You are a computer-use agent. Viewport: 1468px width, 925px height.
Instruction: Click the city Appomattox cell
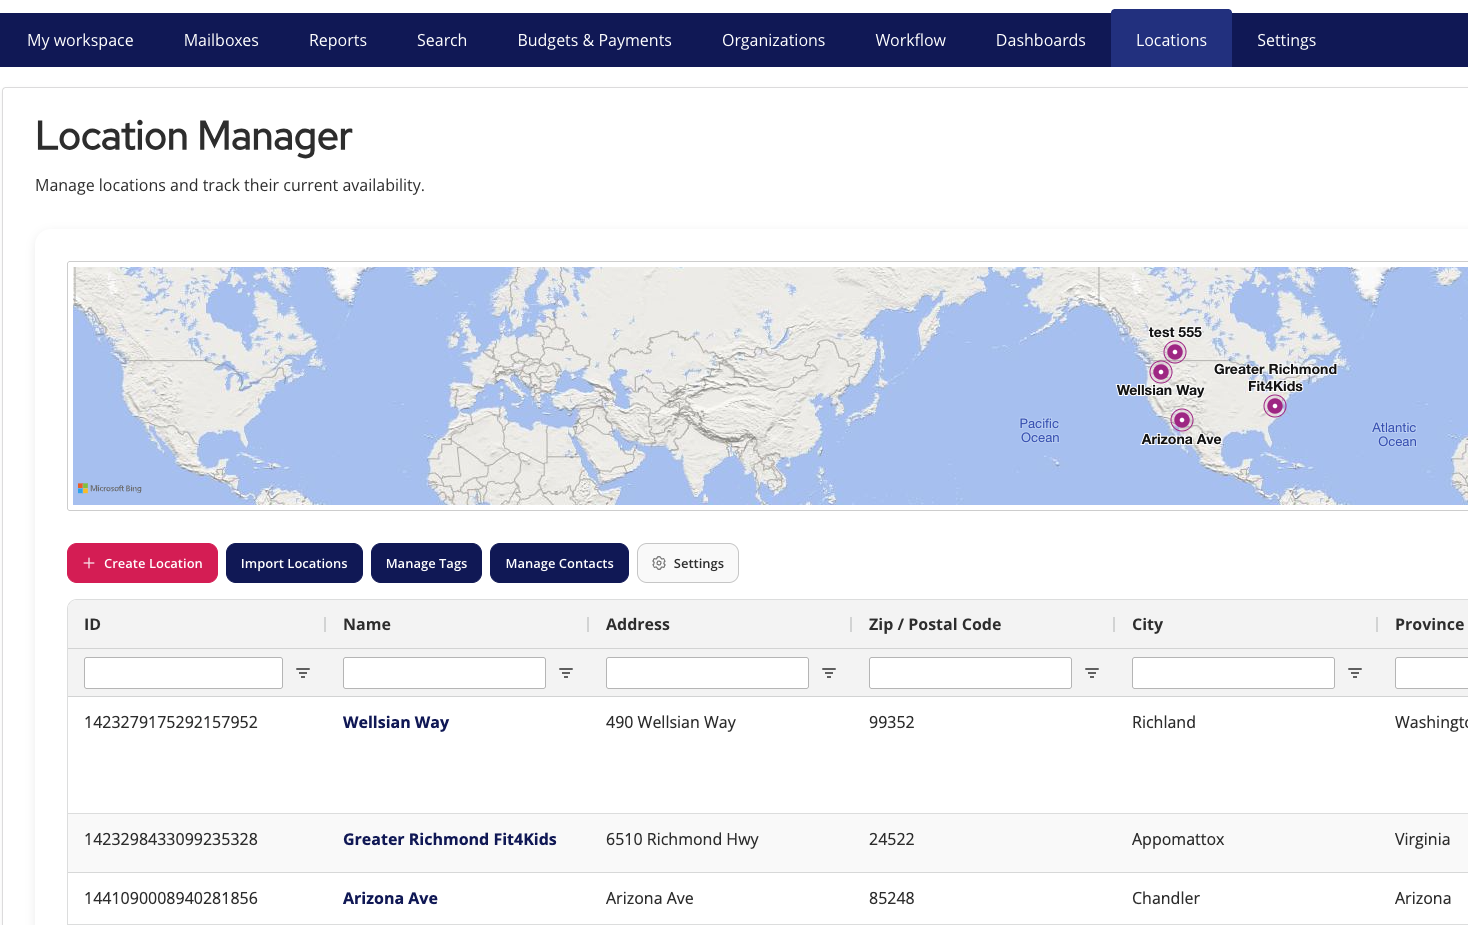[1178, 839]
